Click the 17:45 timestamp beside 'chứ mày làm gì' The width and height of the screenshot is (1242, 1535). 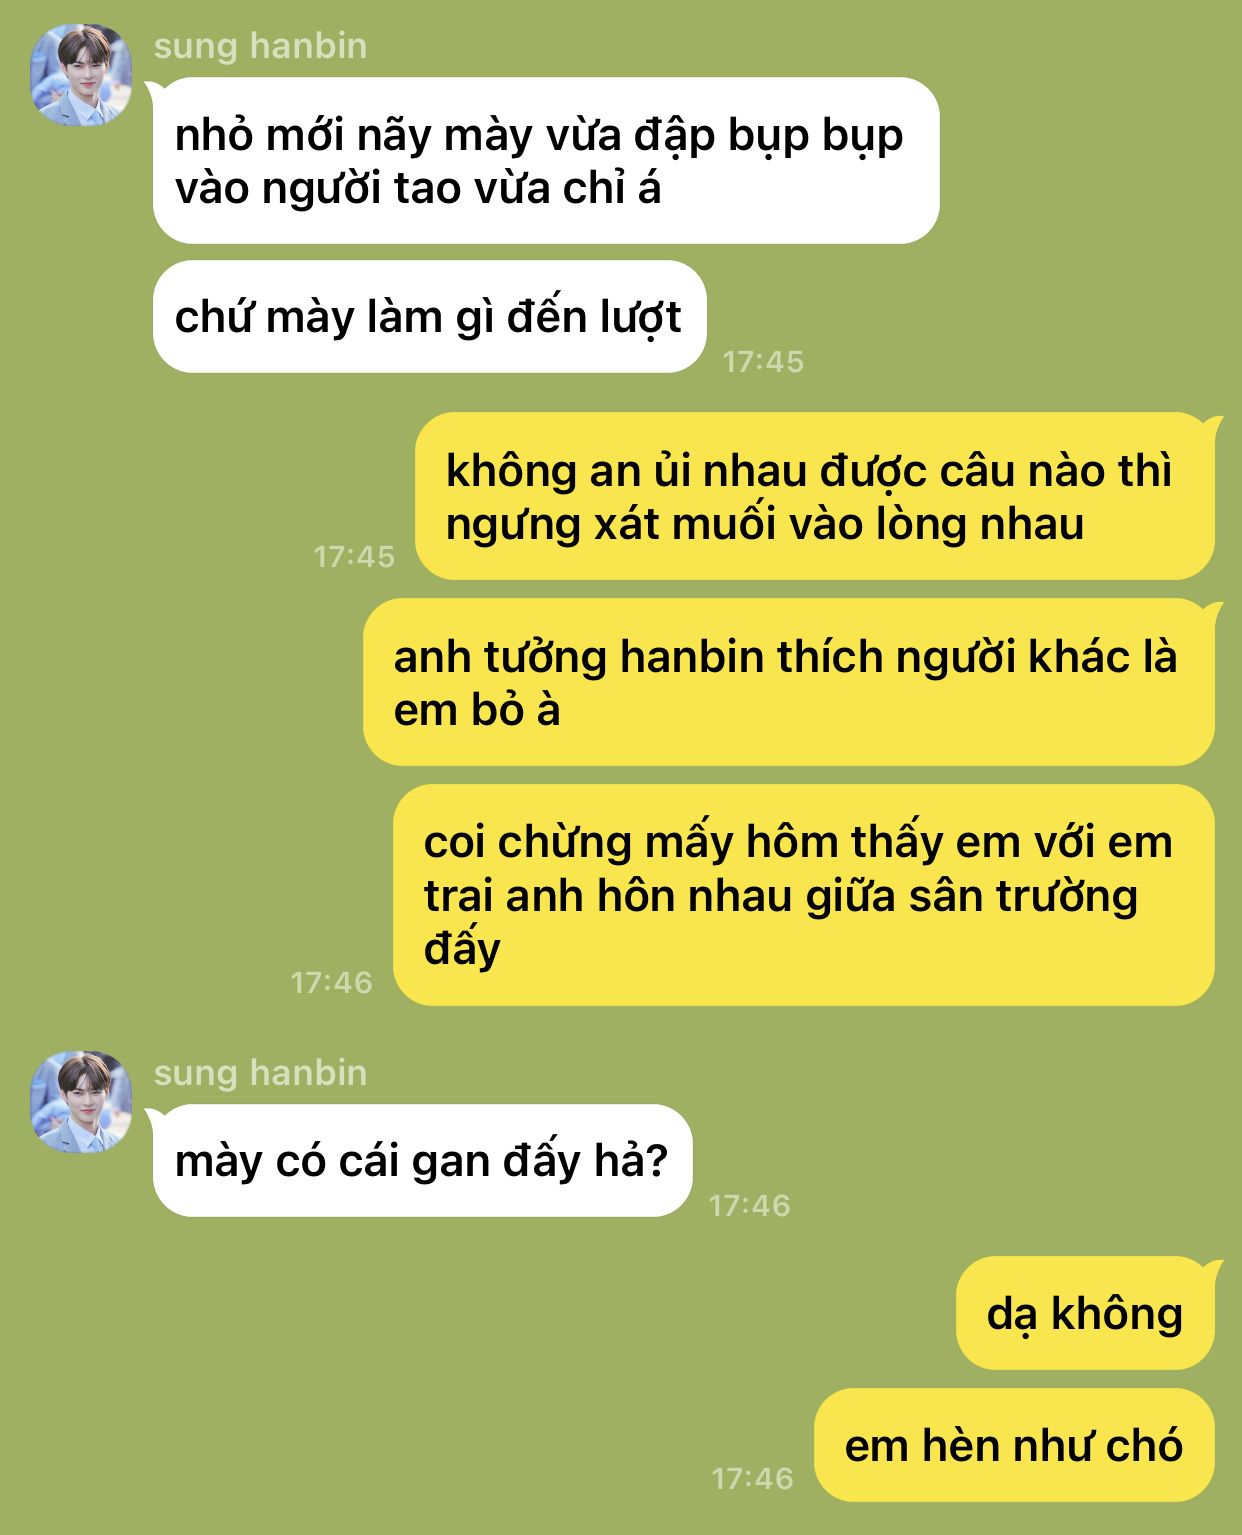click(763, 361)
